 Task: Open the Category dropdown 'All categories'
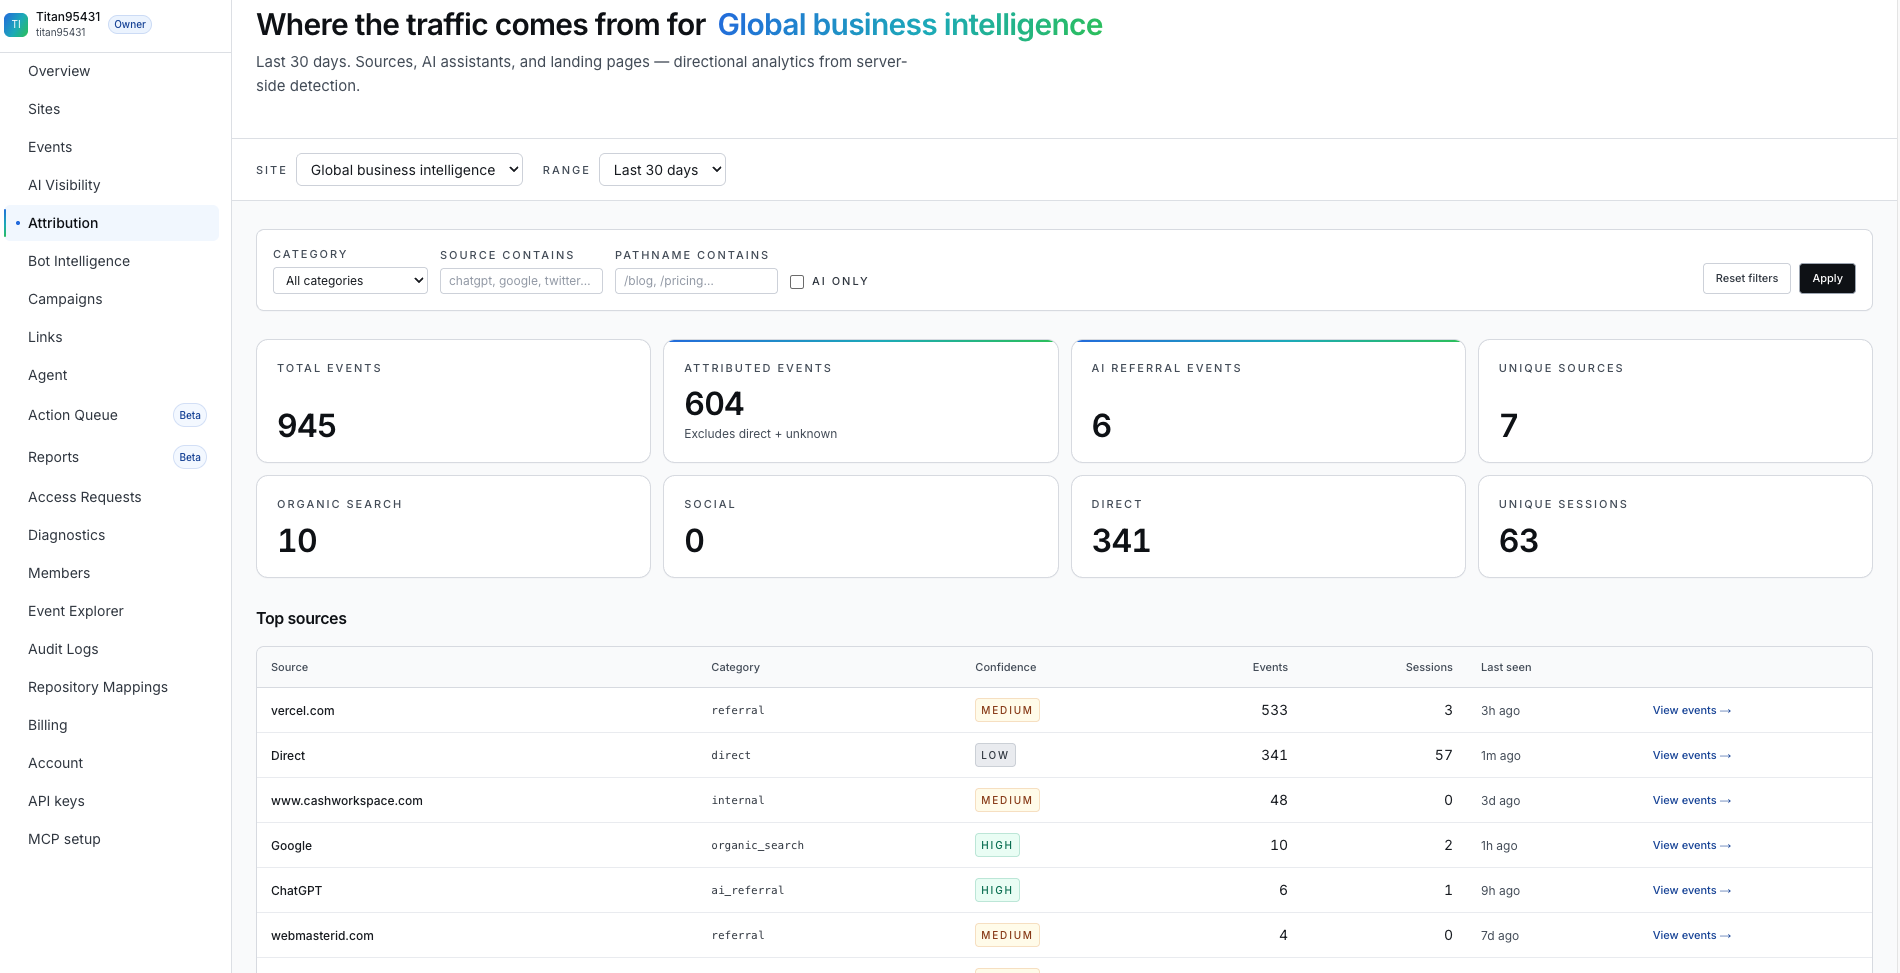pyautogui.click(x=350, y=281)
